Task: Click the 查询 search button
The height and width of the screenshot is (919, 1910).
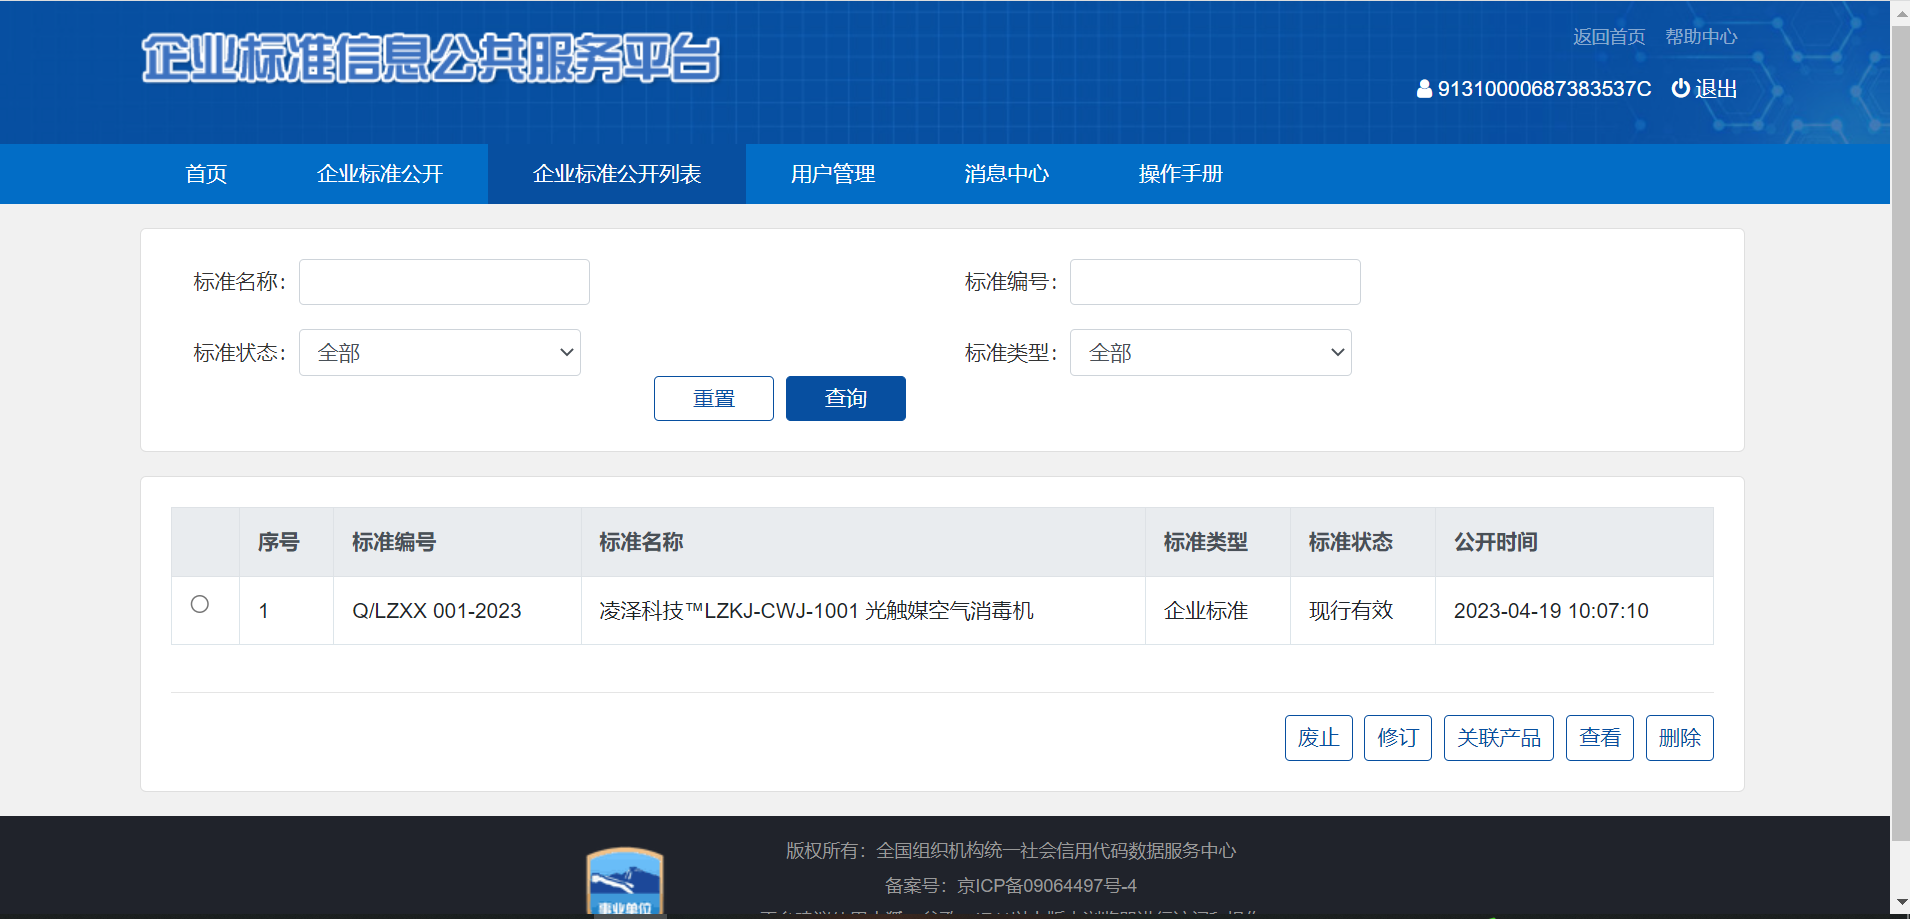Action: 844,398
